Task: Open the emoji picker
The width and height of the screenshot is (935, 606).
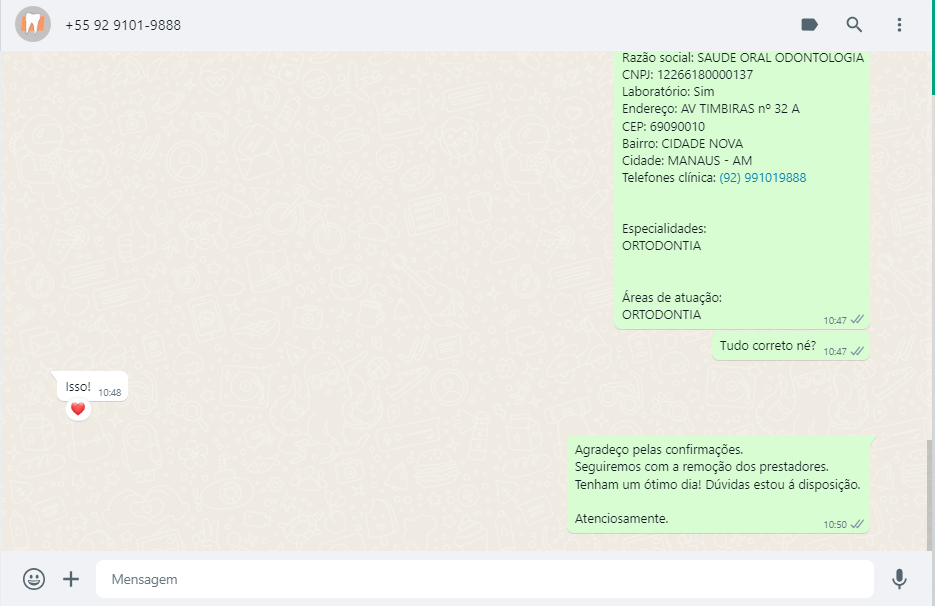Action: pos(34,579)
